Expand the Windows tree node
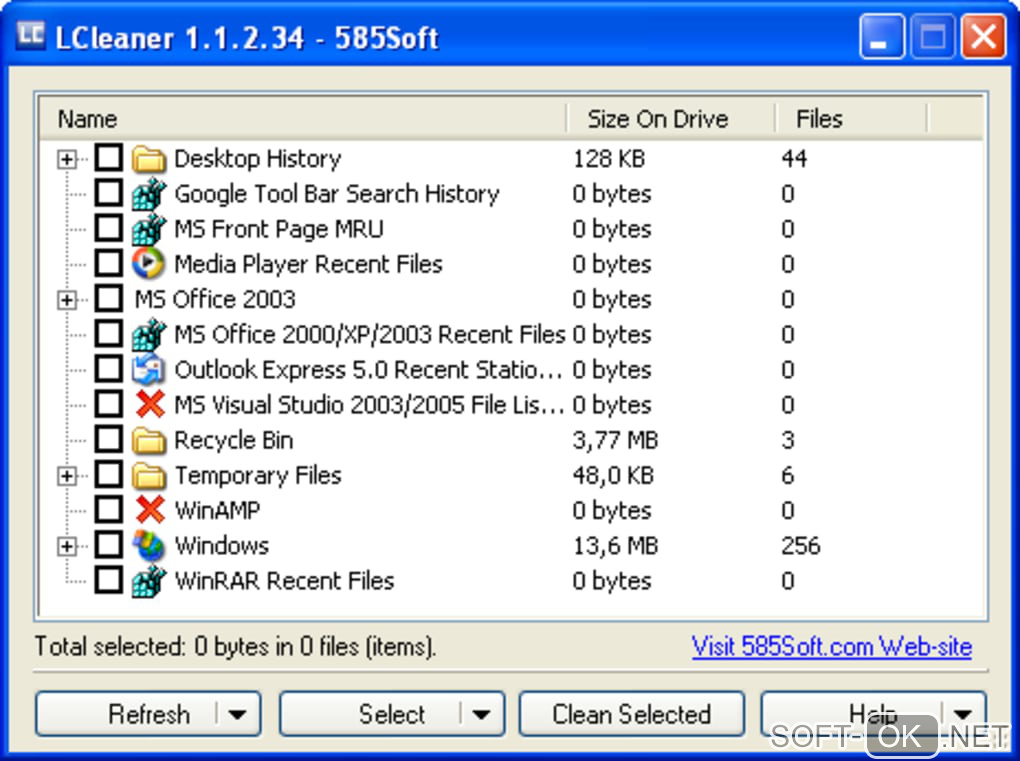1020x761 pixels. click(66, 546)
